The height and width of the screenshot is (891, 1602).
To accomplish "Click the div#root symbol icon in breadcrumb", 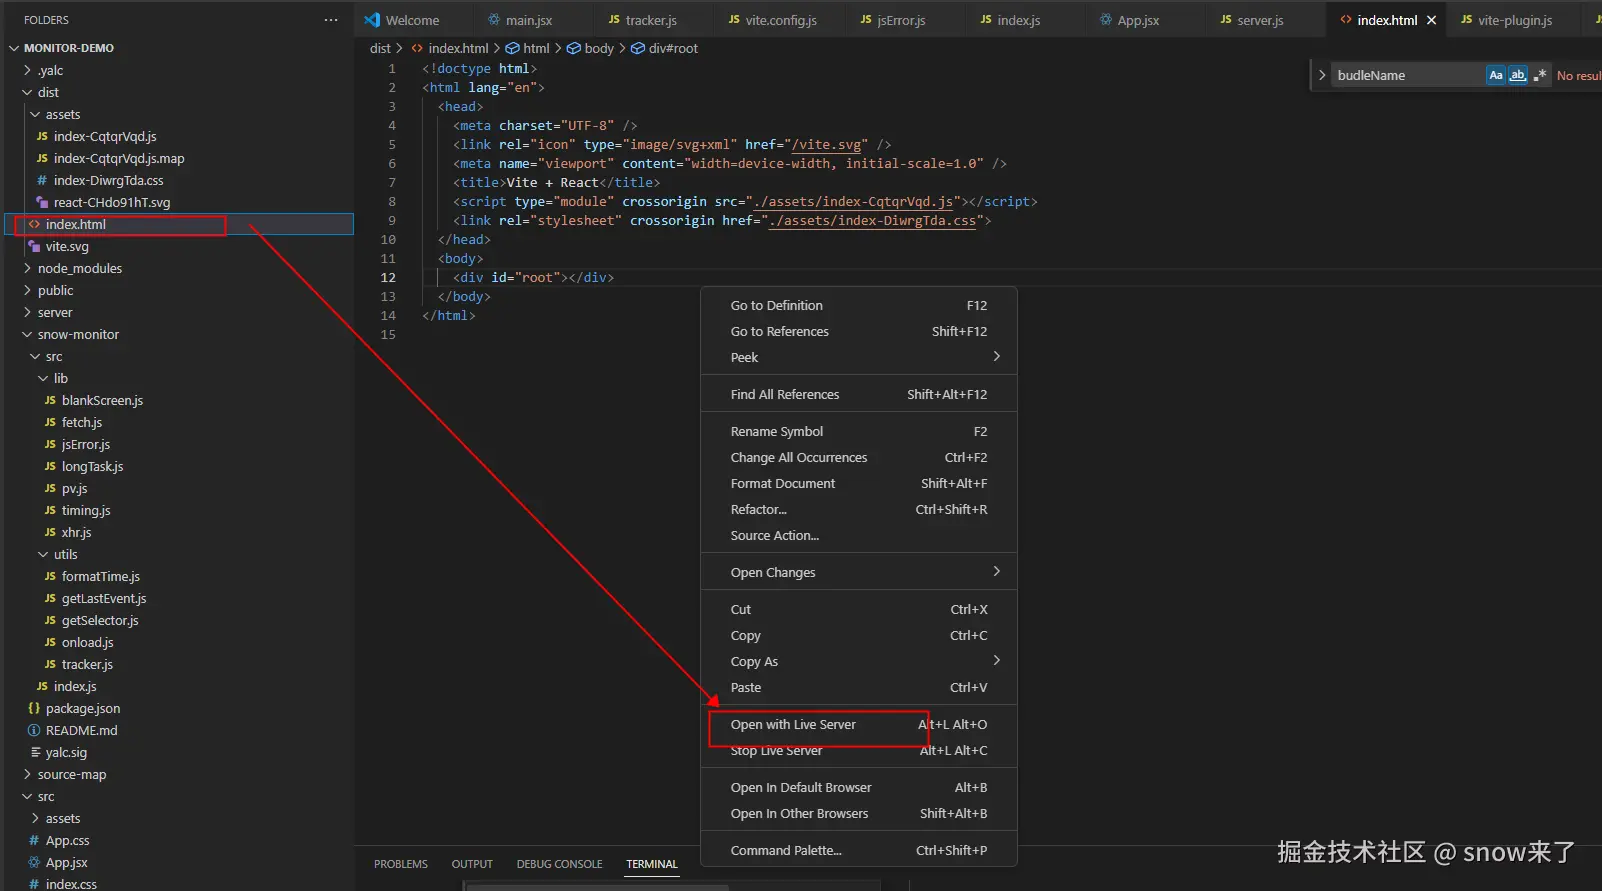I will coord(637,48).
